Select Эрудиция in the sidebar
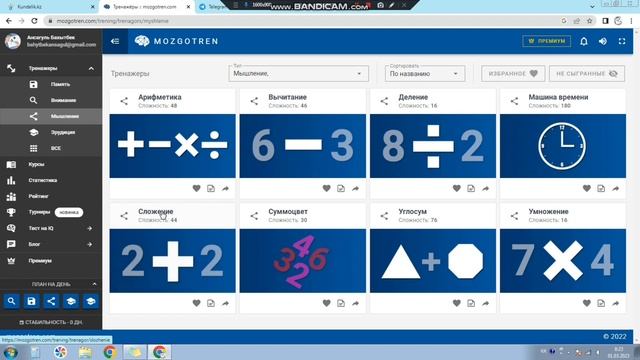The width and height of the screenshot is (640, 360). click(x=51, y=132)
